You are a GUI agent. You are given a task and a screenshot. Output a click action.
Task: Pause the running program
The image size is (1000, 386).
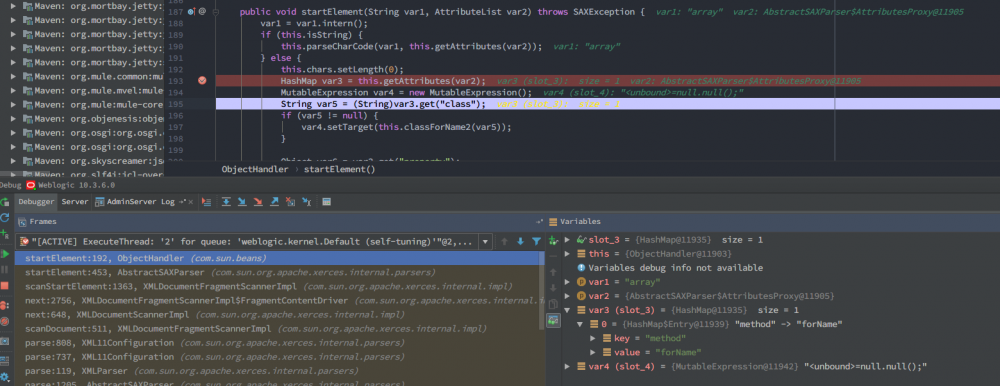point(4,269)
